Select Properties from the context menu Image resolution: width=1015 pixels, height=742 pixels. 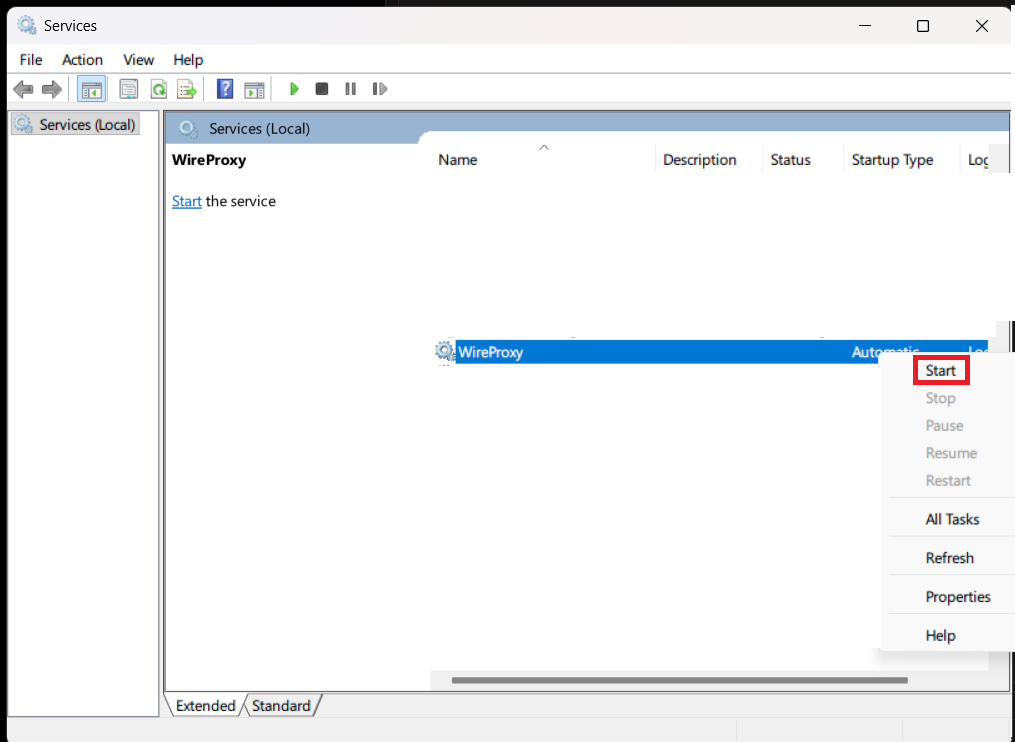[x=957, y=597]
